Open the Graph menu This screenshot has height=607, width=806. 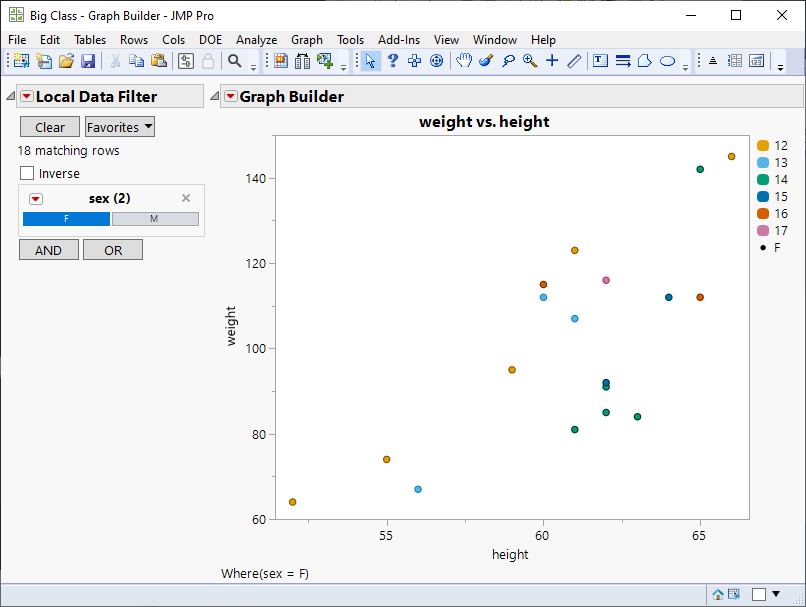pos(307,40)
